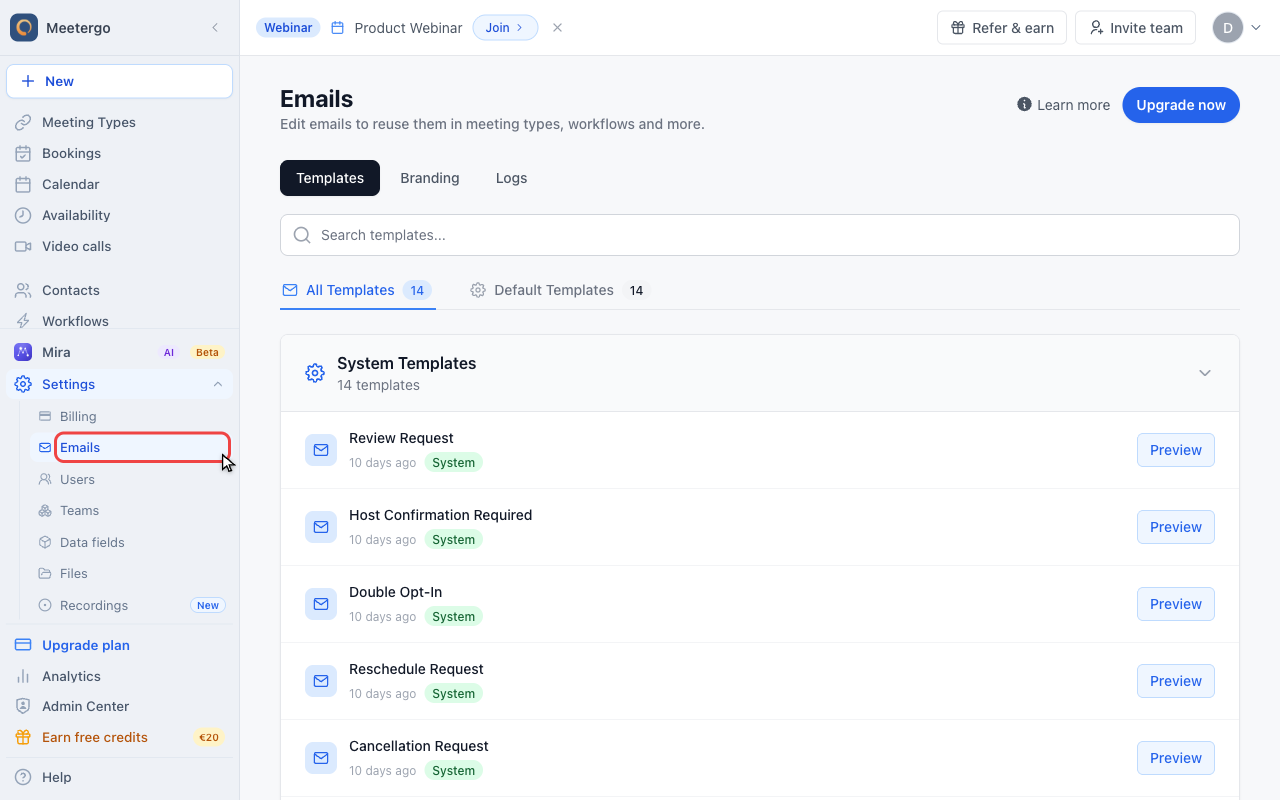Click the Learn more link
Image resolution: width=1280 pixels, height=800 pixels.
tap(1063, 105)
